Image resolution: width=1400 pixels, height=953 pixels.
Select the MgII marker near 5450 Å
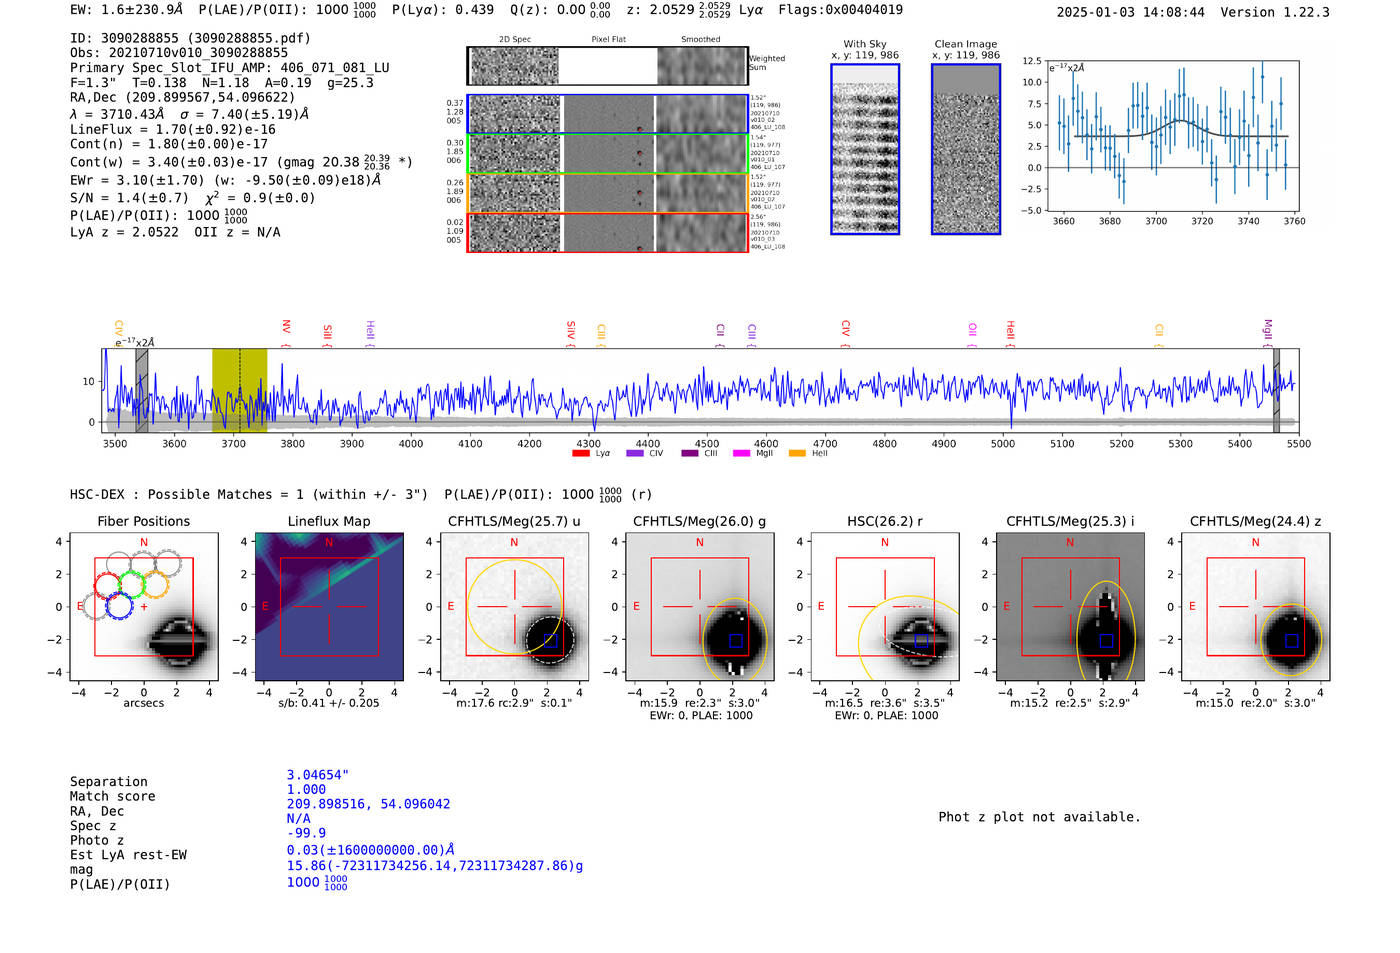[x=1268, y=330]
